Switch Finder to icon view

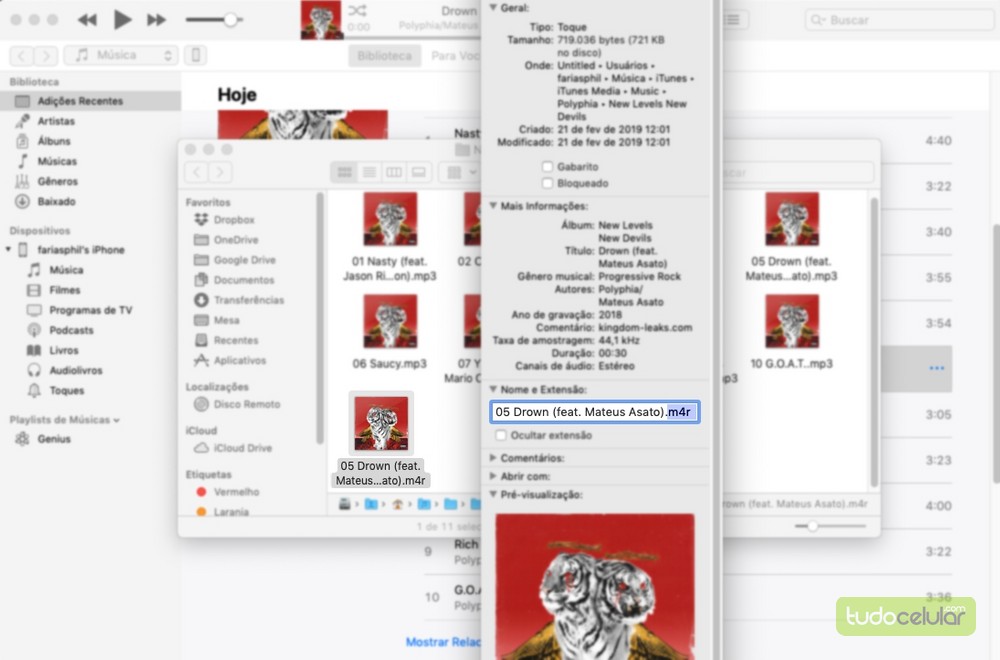click(345, 173)
